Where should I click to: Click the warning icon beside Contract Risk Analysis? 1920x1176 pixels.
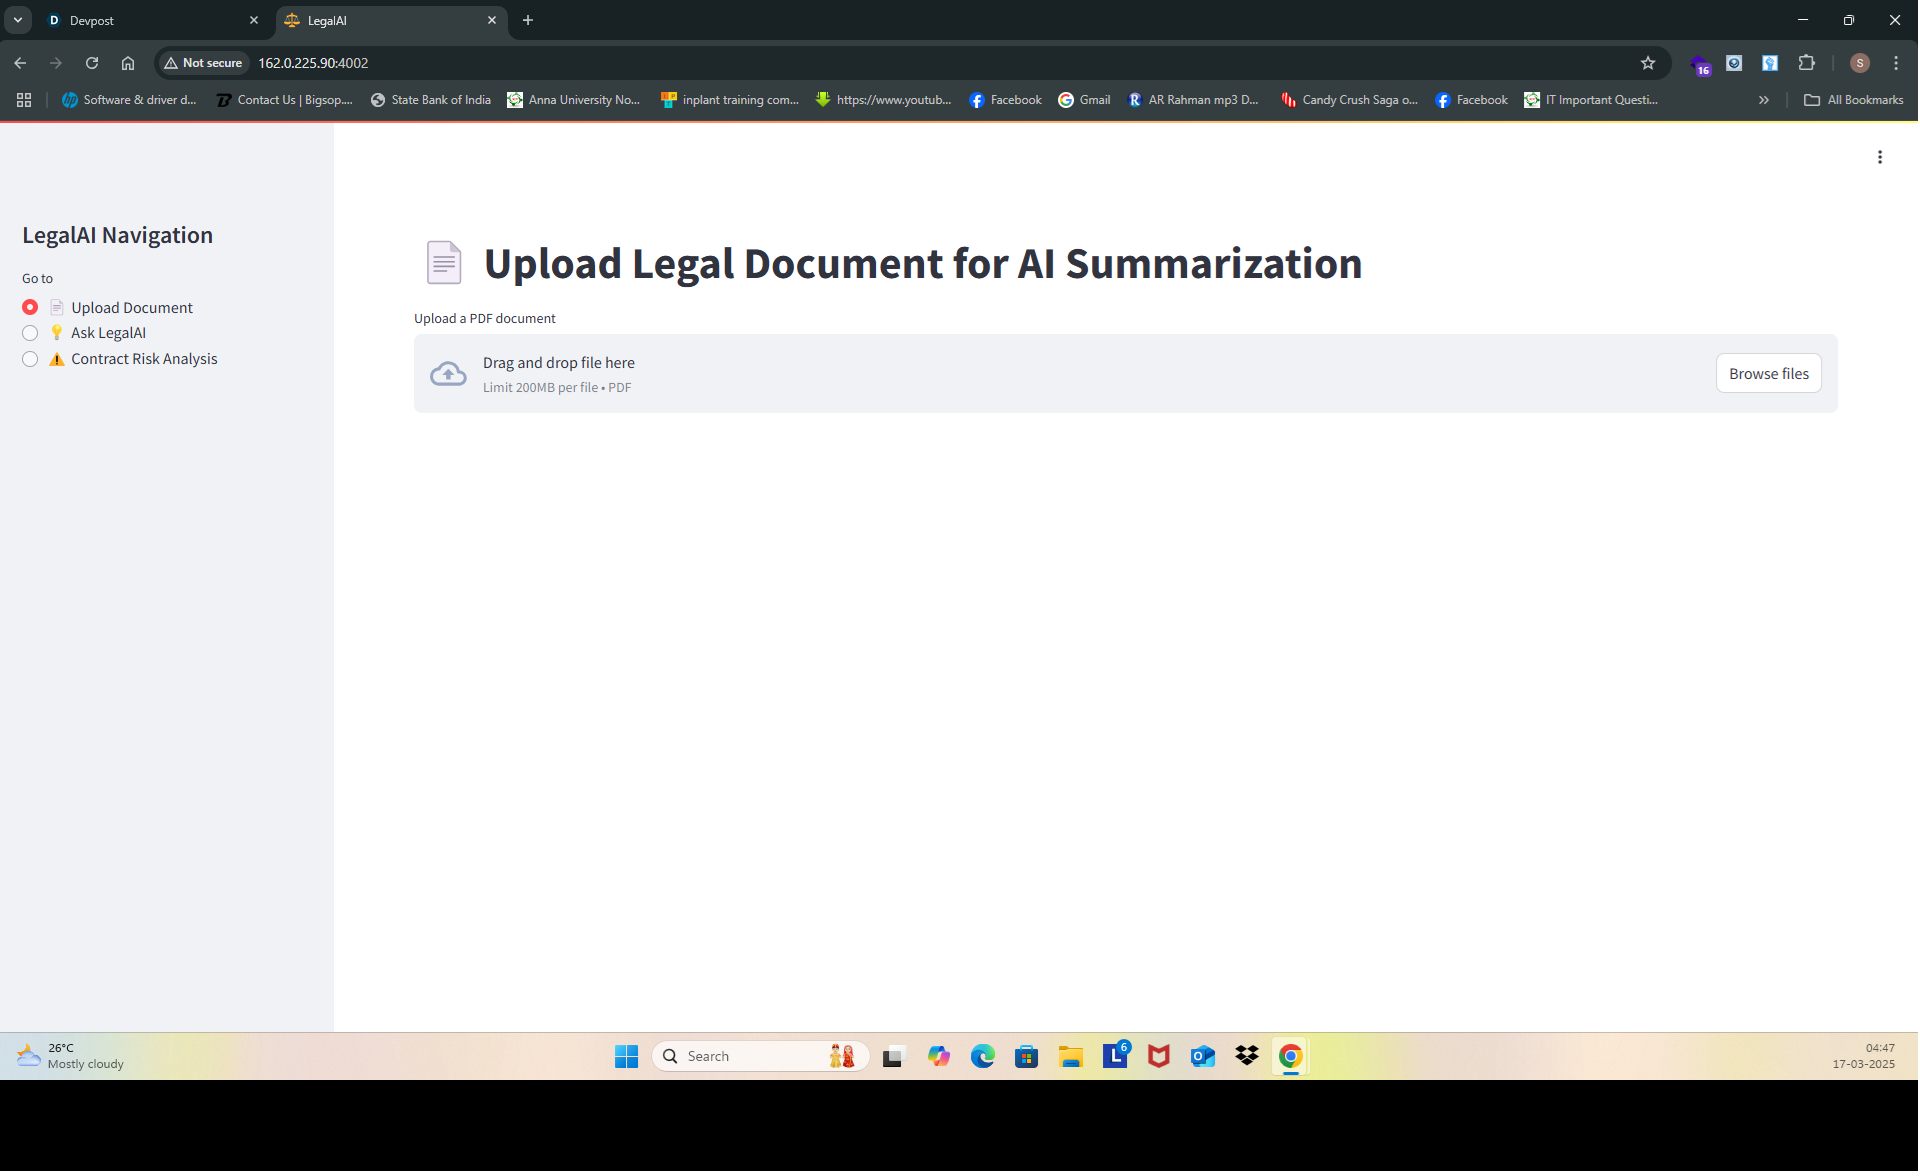tap(57, 358)
